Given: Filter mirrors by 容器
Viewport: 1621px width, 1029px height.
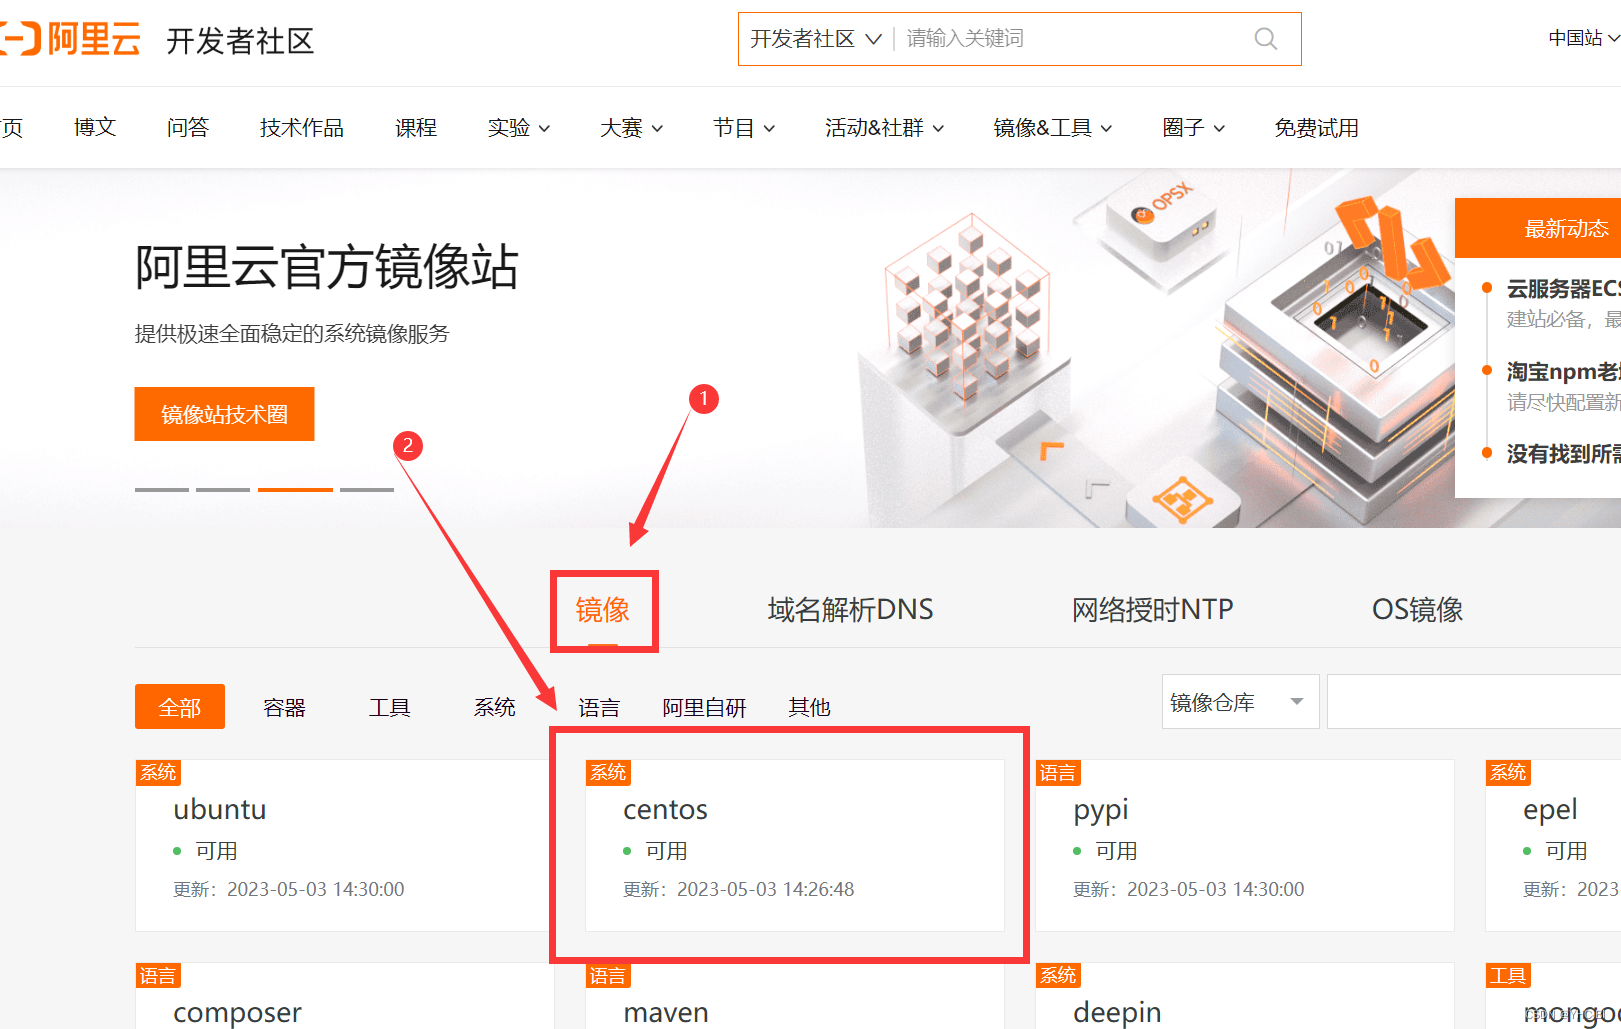Looking at the screenshot, I should pos(284,708).
